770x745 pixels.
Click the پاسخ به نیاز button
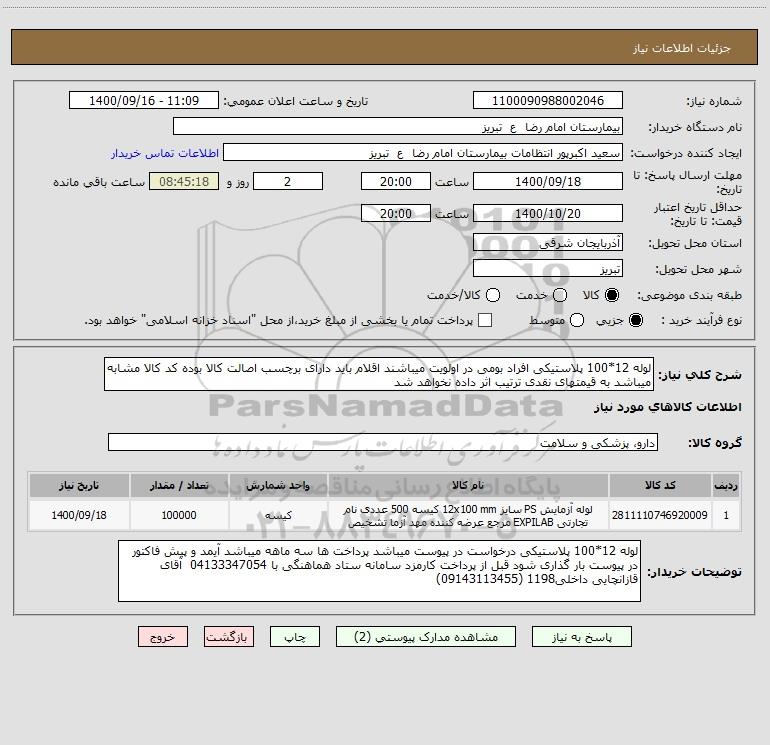[582, 637]
